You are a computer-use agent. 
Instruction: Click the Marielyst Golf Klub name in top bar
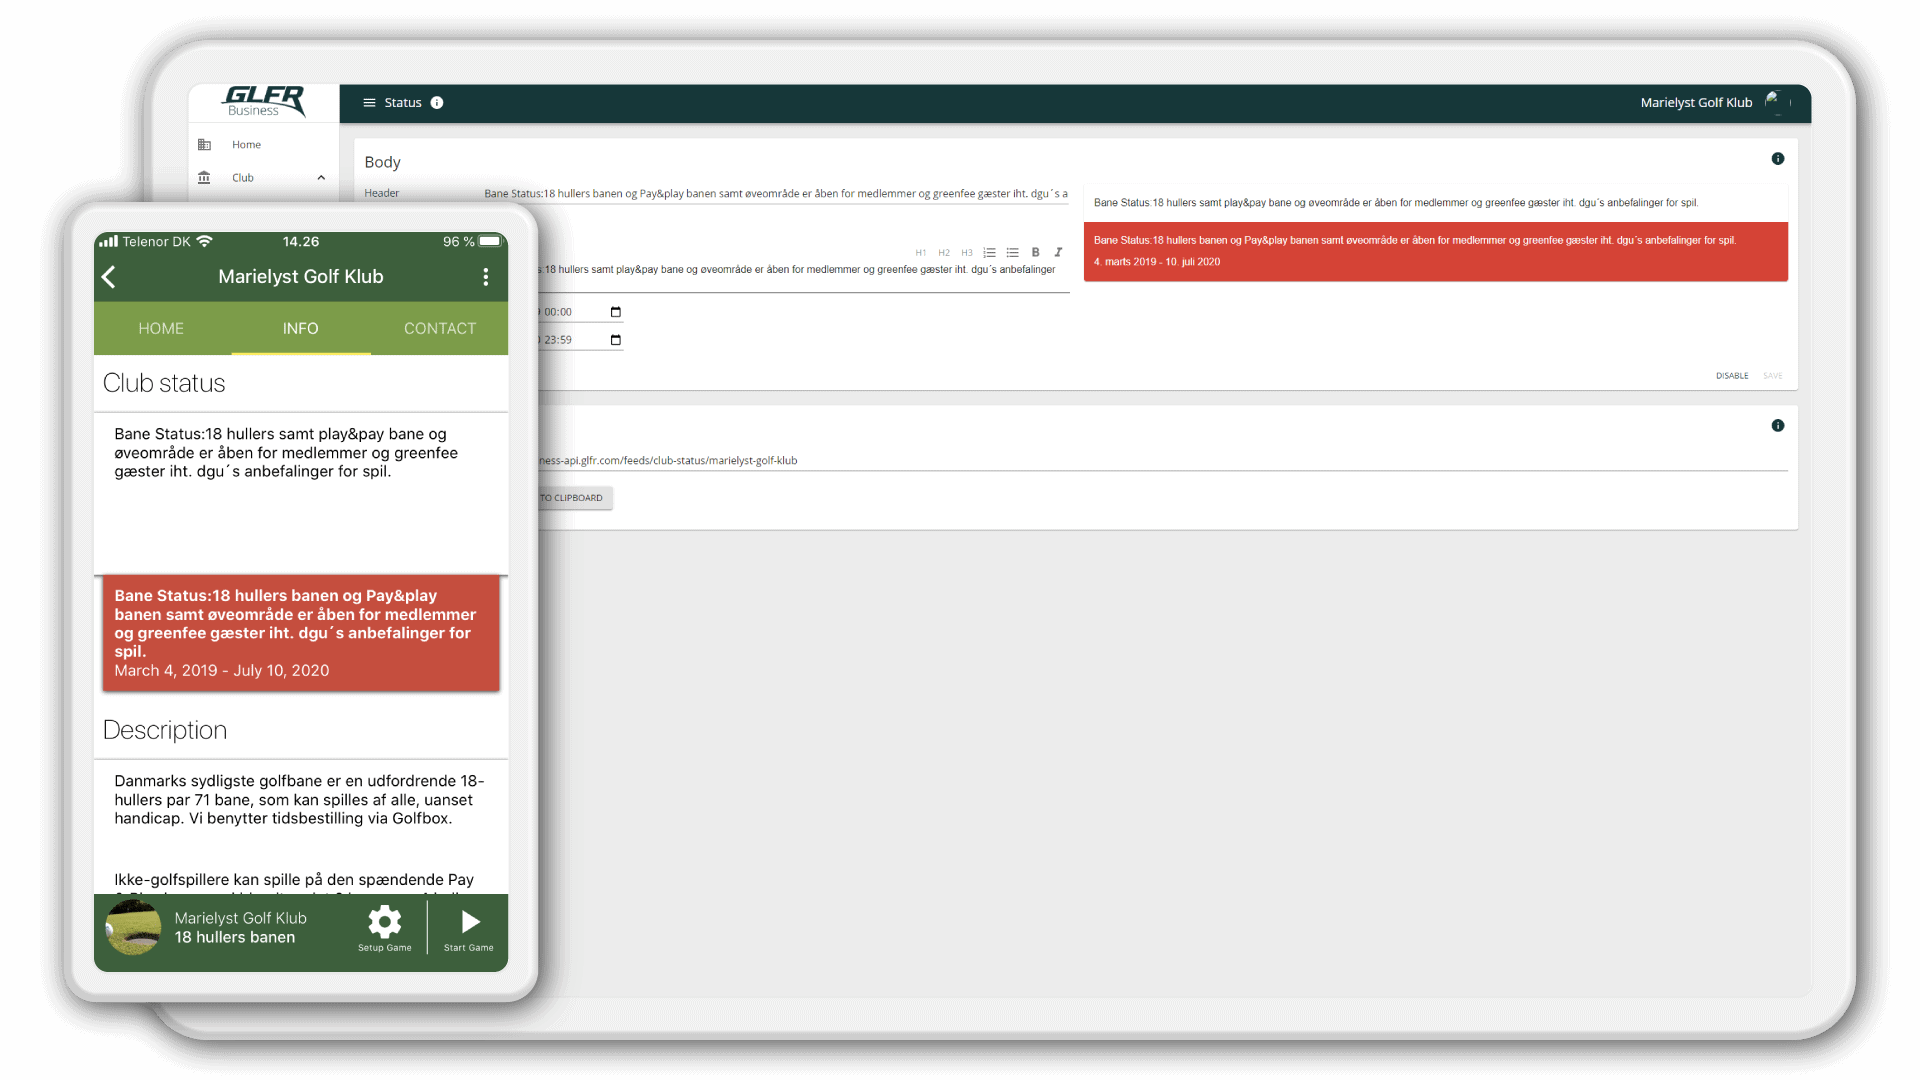pyautogui.click(x=1696, y=103)
